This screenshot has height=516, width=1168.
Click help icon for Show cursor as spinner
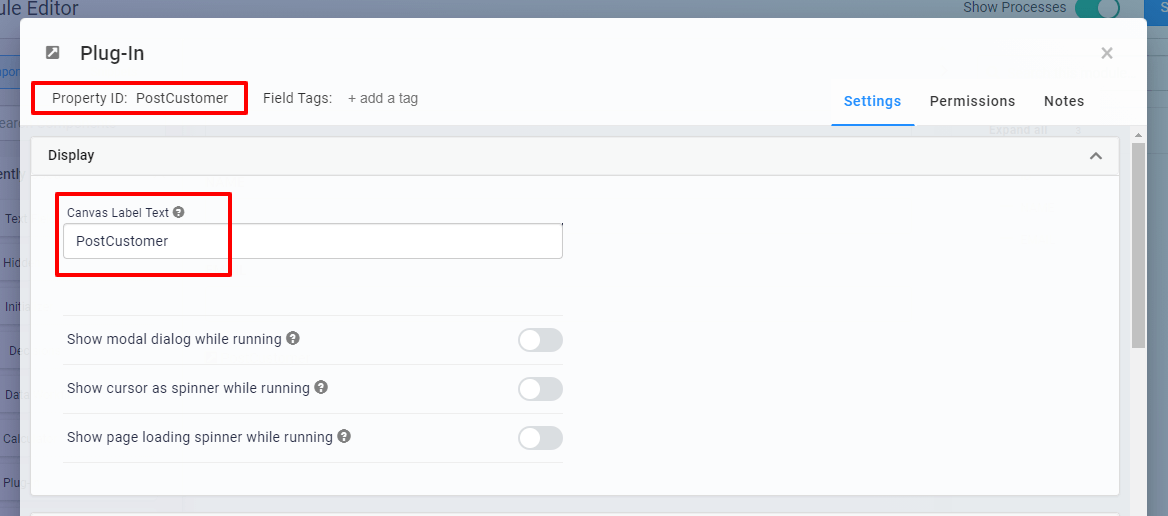click(321, 387)
